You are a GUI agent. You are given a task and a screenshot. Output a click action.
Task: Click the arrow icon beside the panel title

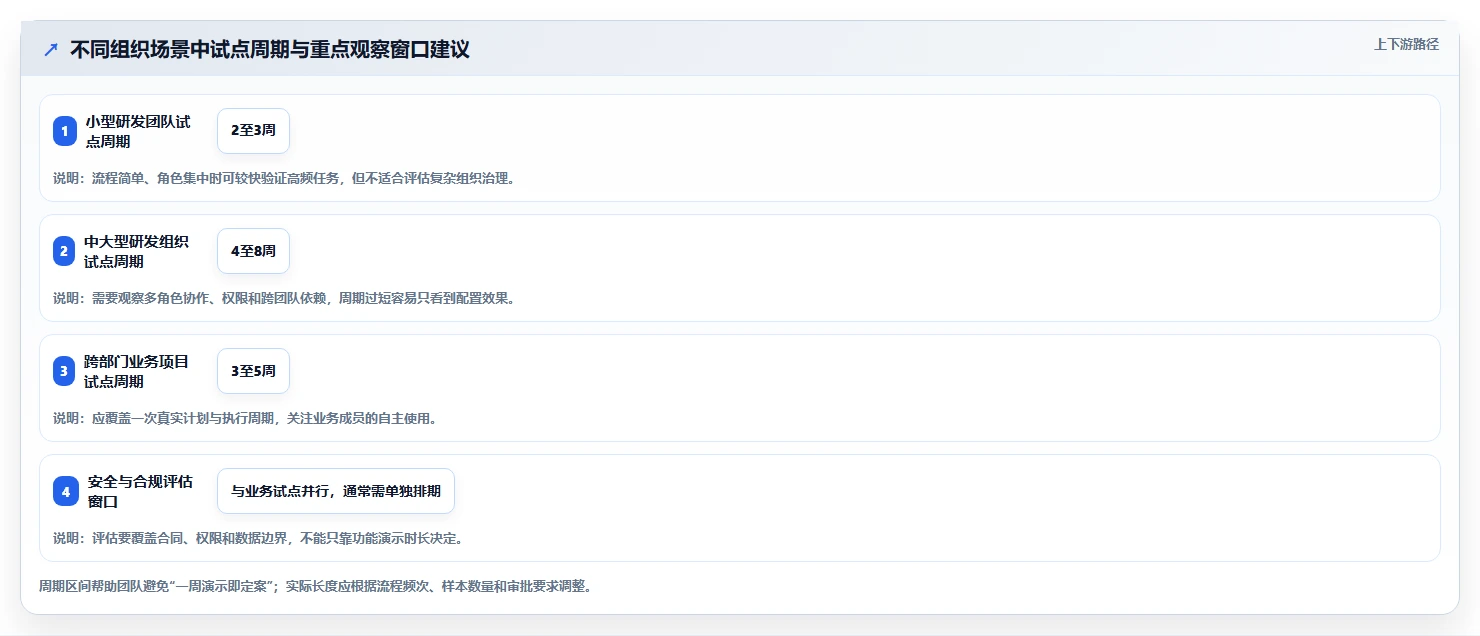51,49
